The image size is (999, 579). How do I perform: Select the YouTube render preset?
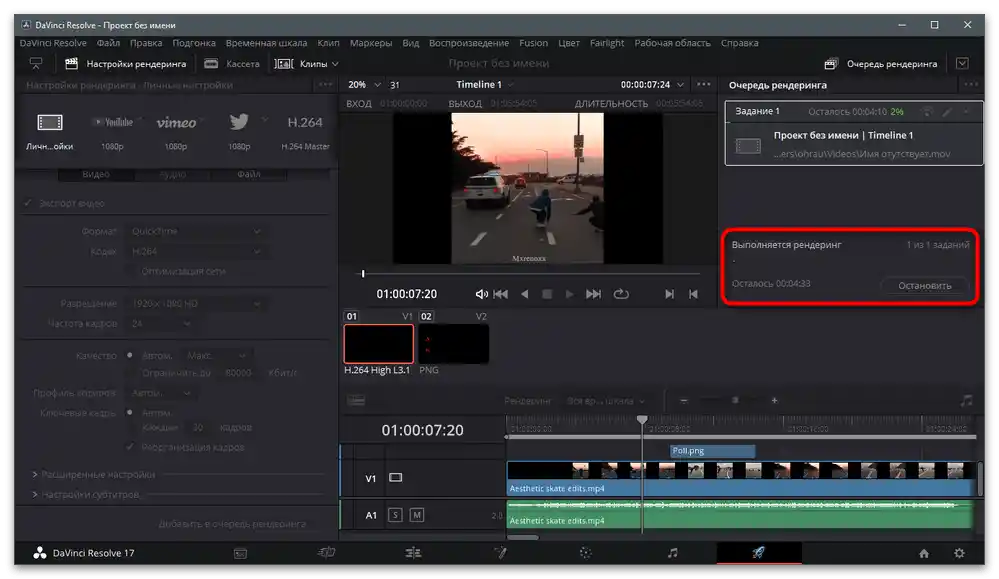[x=113, y=122]
